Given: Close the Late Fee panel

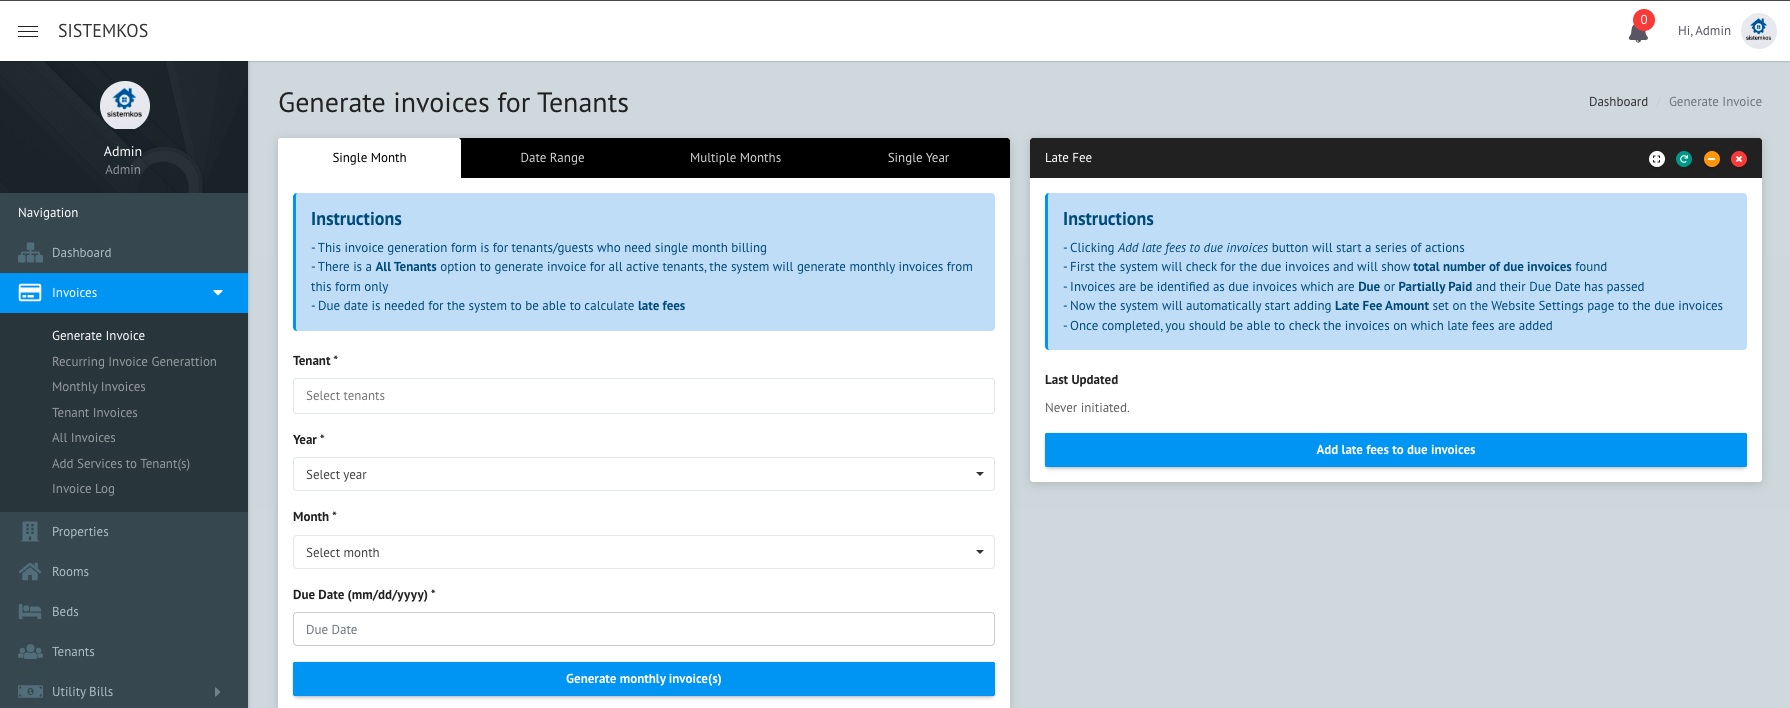Looking at the screenshot, I should [1739, 159].
